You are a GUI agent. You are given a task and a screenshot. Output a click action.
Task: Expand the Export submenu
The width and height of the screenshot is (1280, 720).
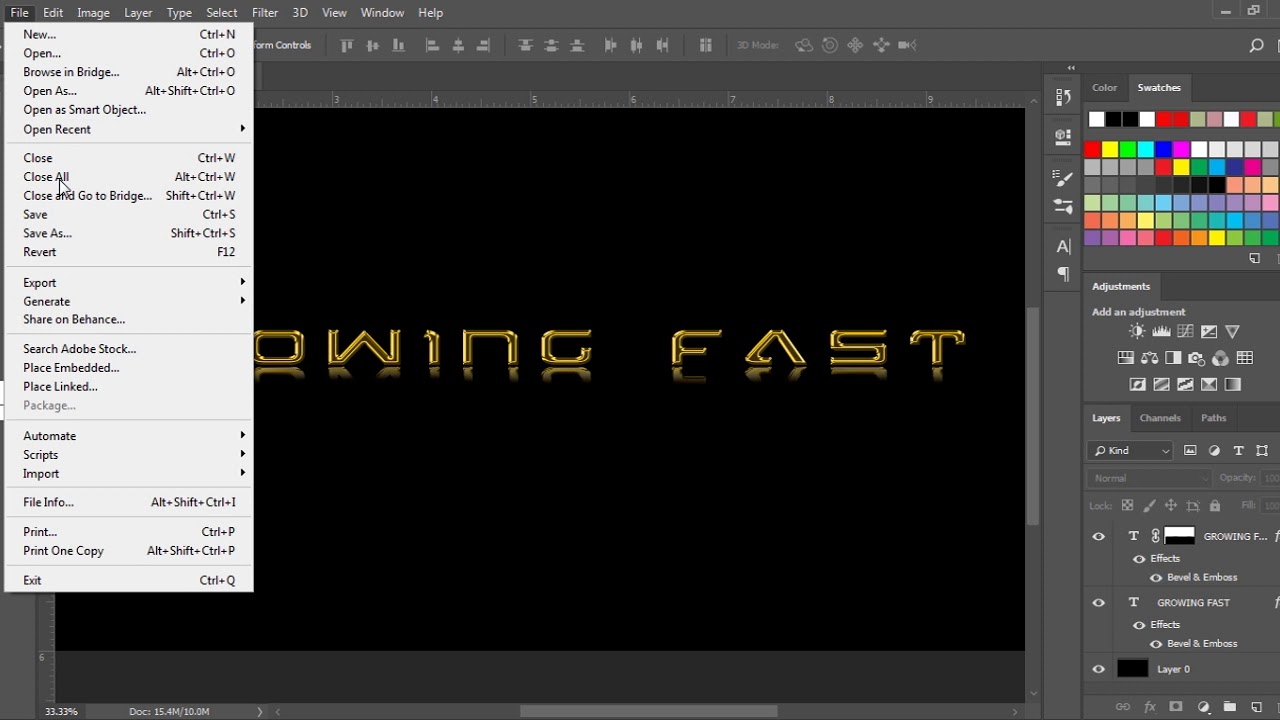(129, 283)
